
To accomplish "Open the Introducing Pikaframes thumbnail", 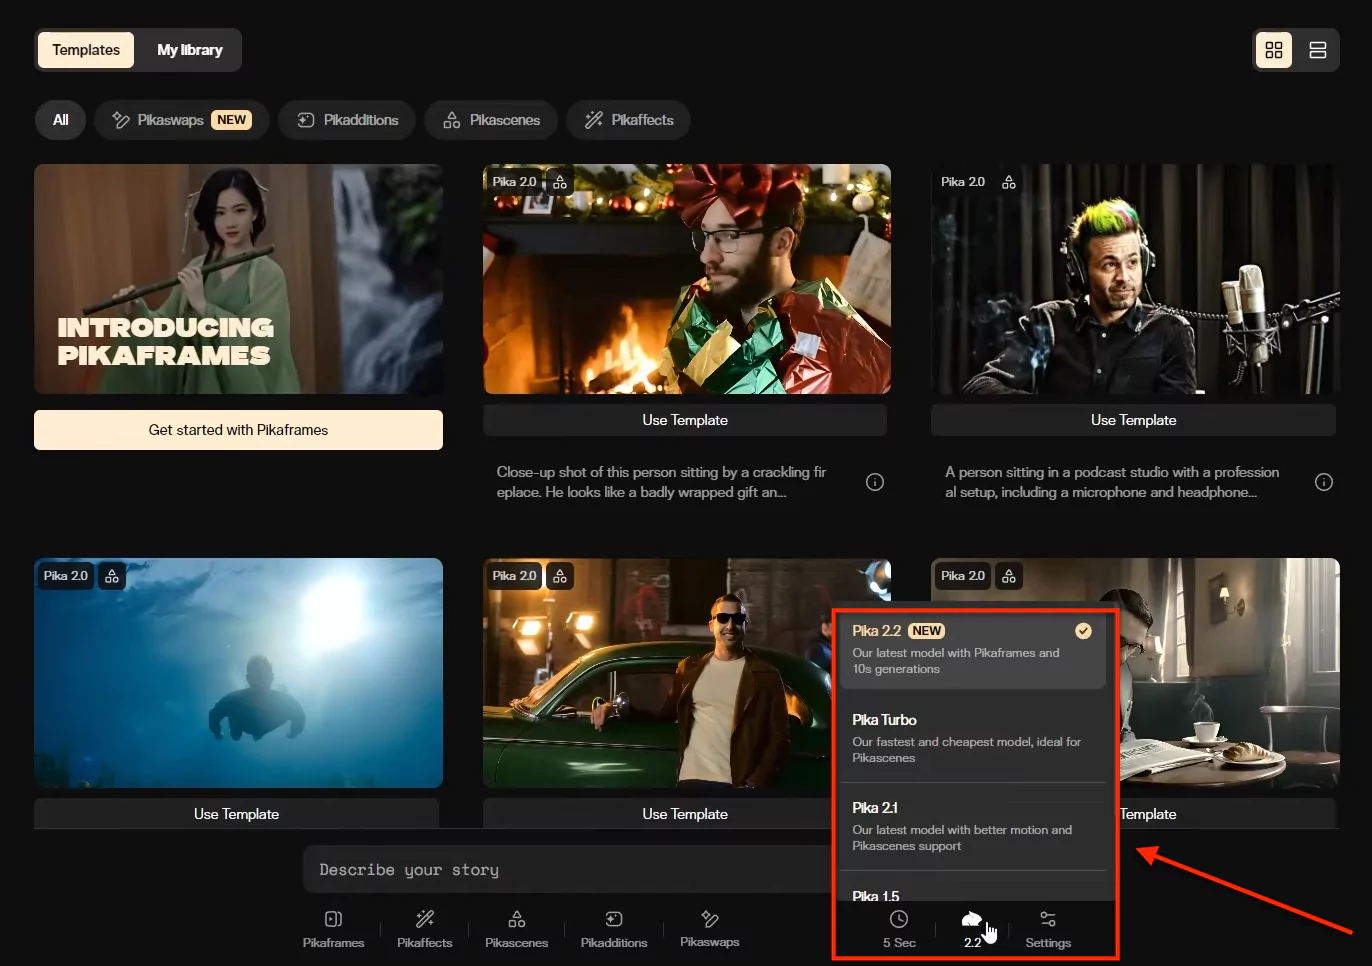I will (x=238, y=279).
